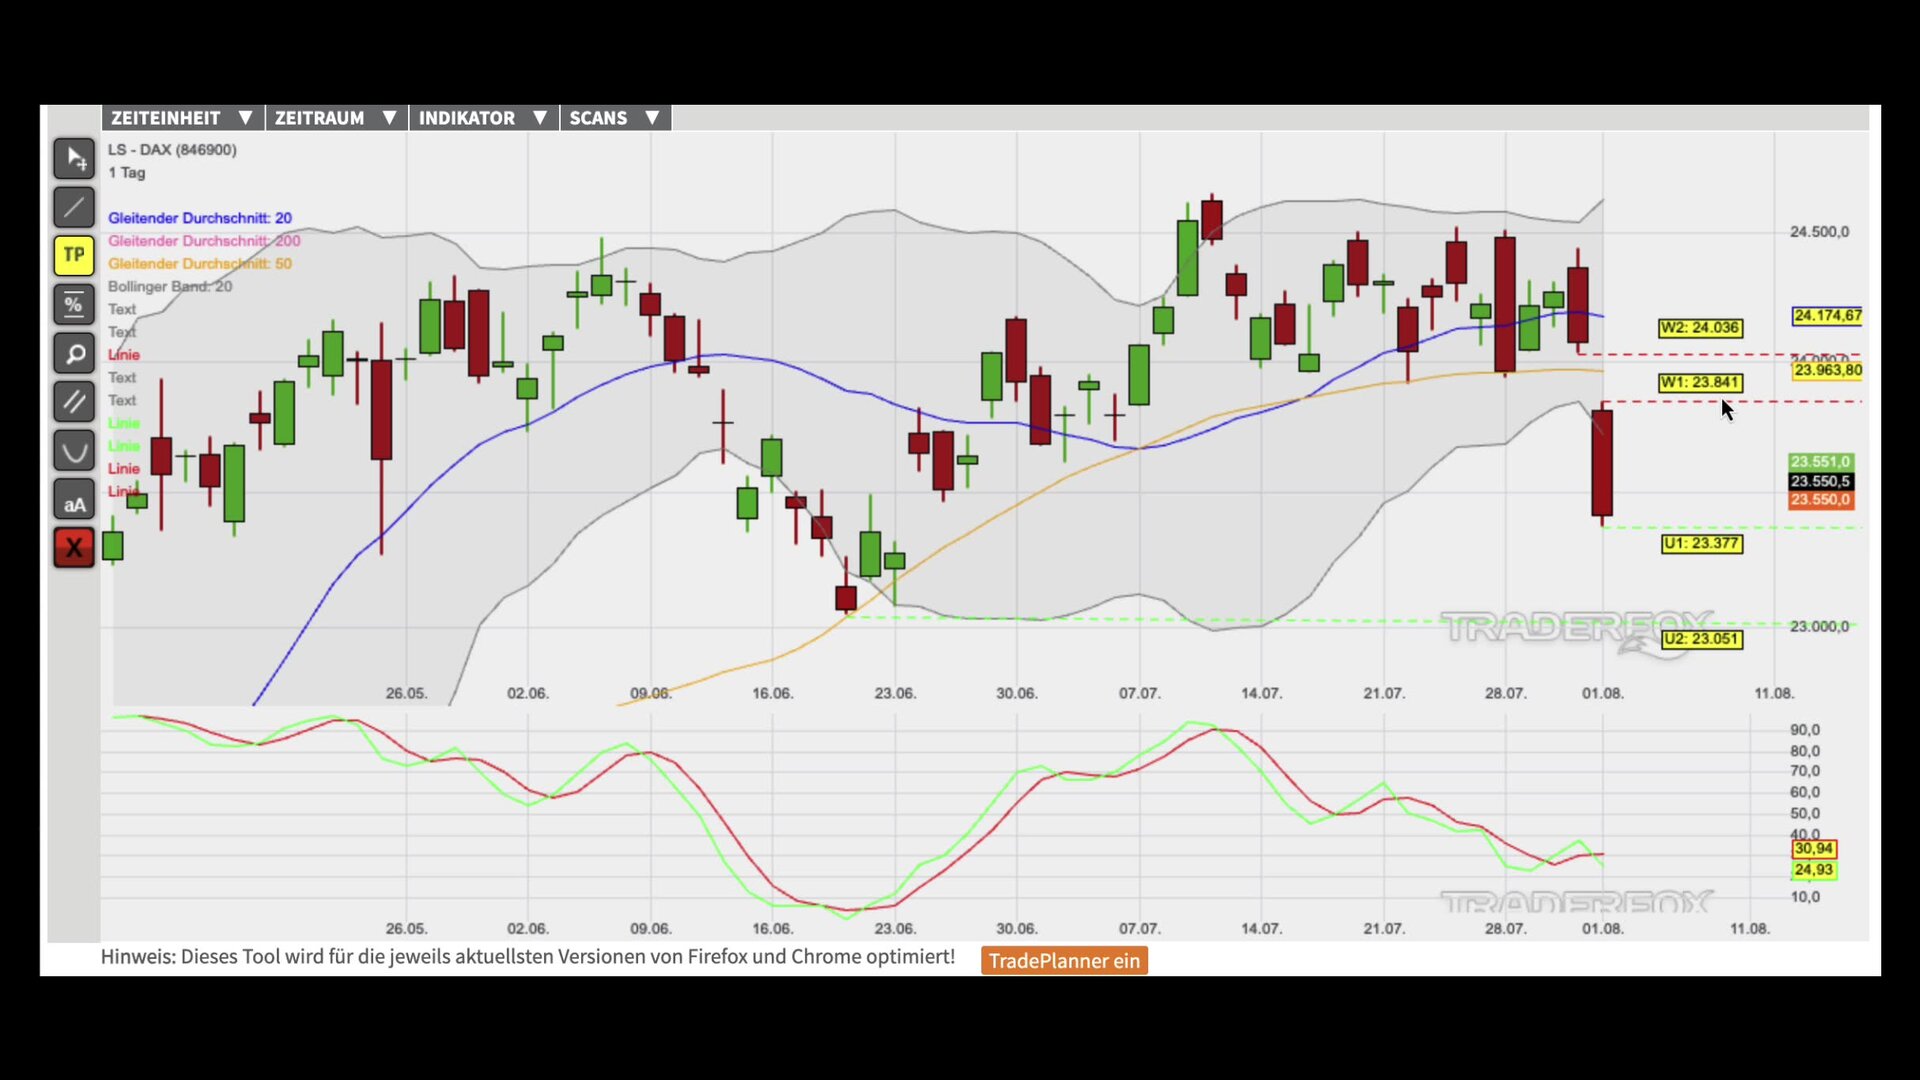
Task: Click the red X delete tool
Action: (74, 548)
